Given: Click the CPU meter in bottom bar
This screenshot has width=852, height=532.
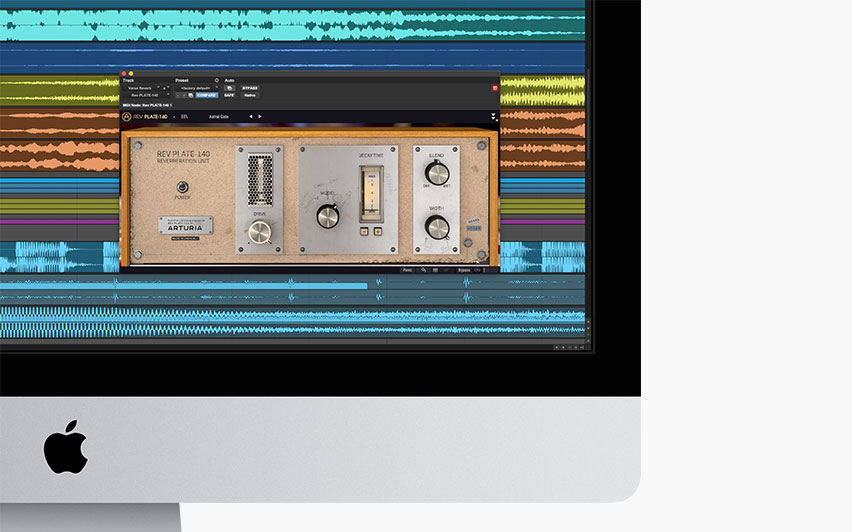Looking at the screenshot, I should (x=478, y=270).
